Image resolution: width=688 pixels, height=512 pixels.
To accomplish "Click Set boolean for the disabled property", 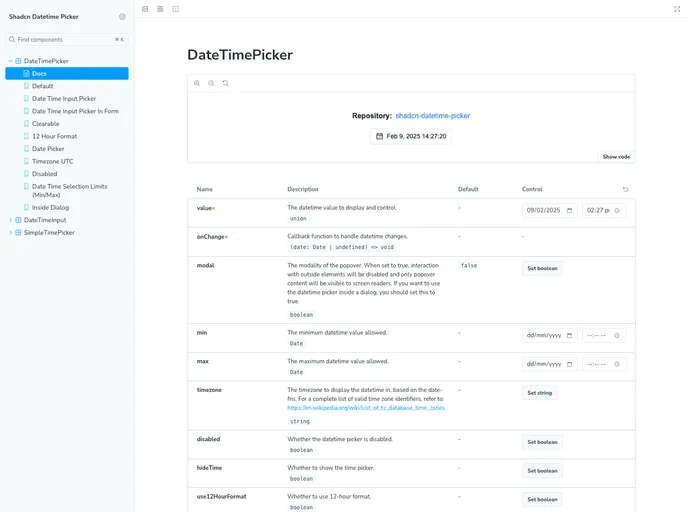I will click(x=542, y=442).
